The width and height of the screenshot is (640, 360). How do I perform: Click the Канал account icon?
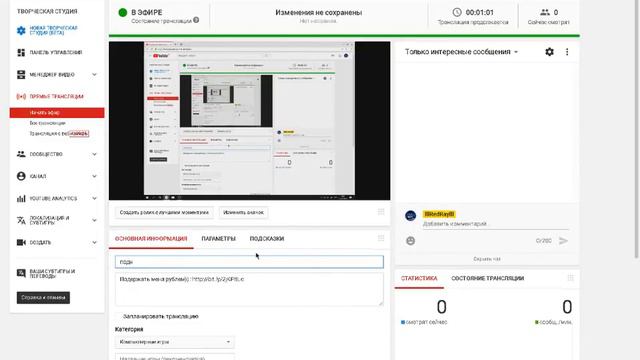(x=21, y=176)
